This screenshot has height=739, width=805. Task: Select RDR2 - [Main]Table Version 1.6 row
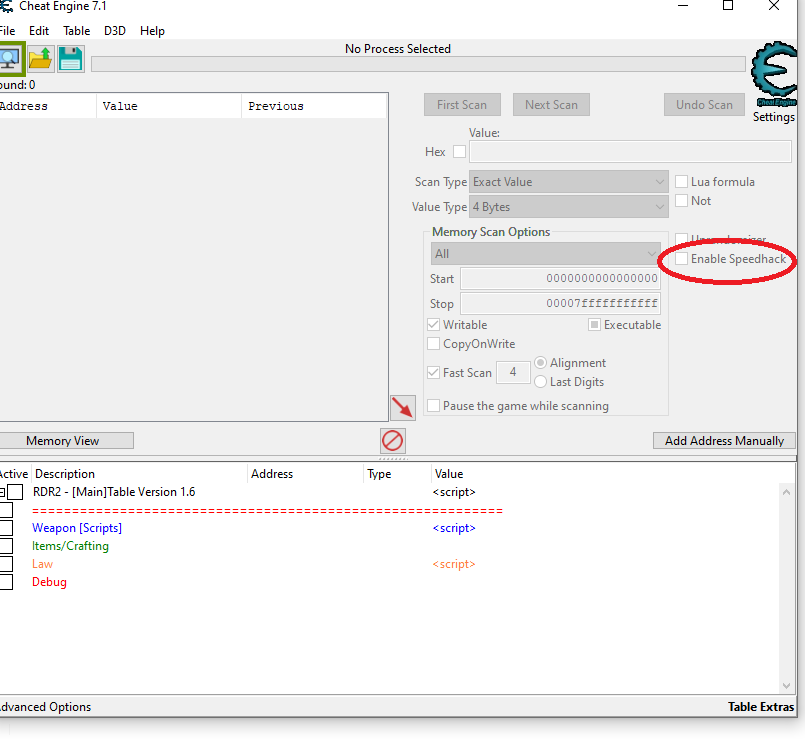point(114,492)
